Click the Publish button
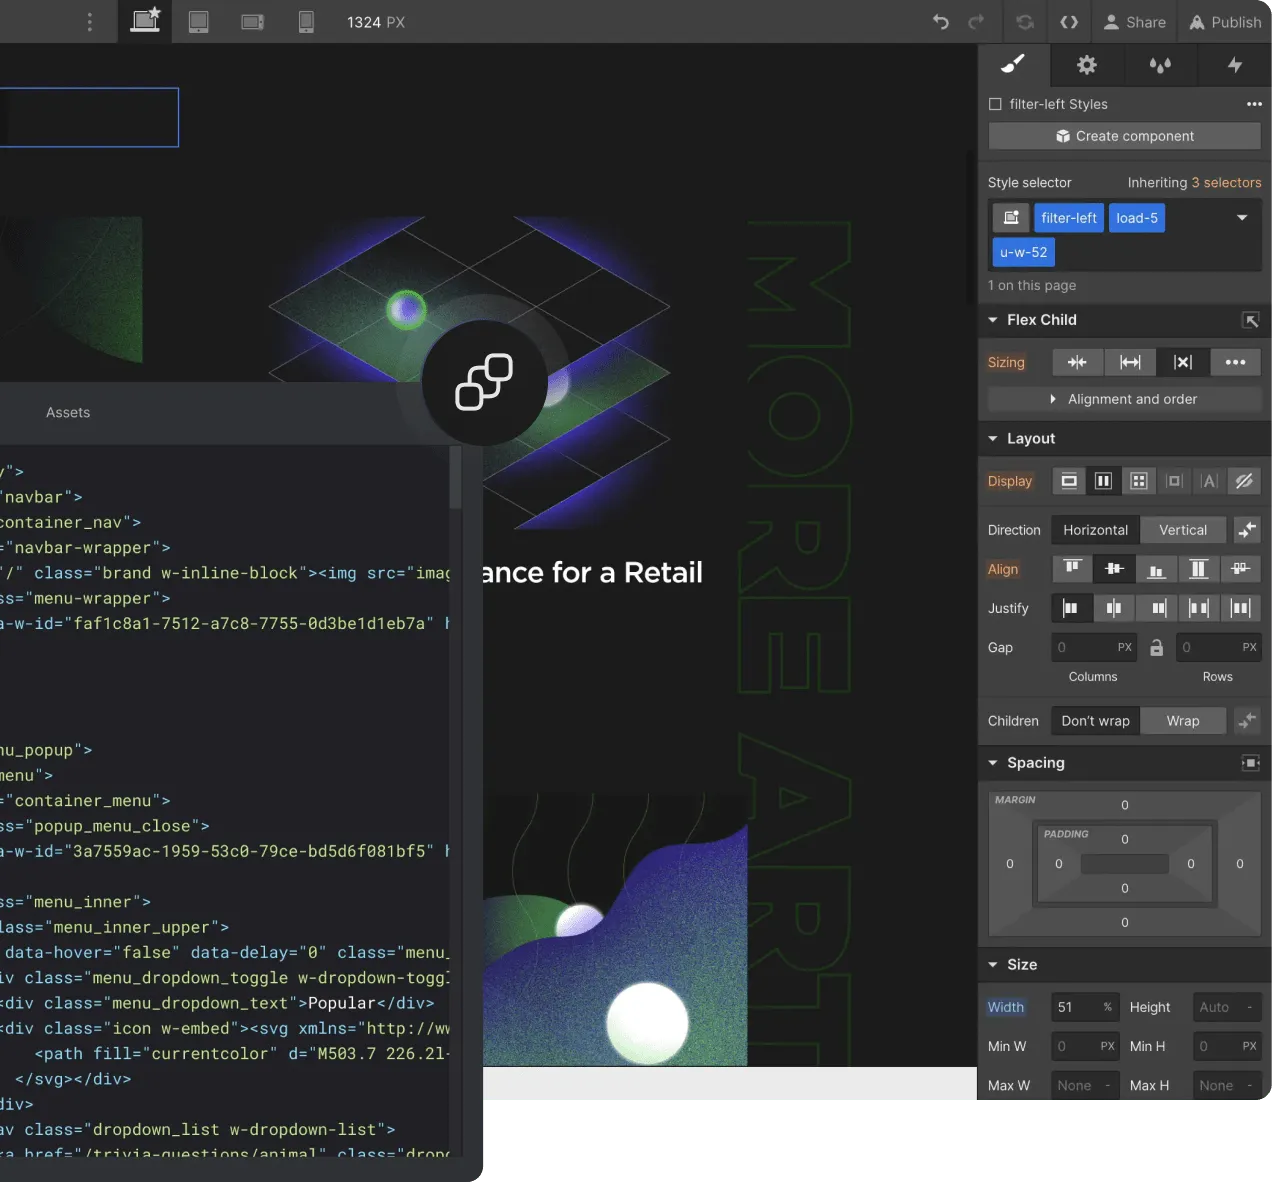Image resolution: width=1272 pixels, height=1182 pixels. point(1225,22)
